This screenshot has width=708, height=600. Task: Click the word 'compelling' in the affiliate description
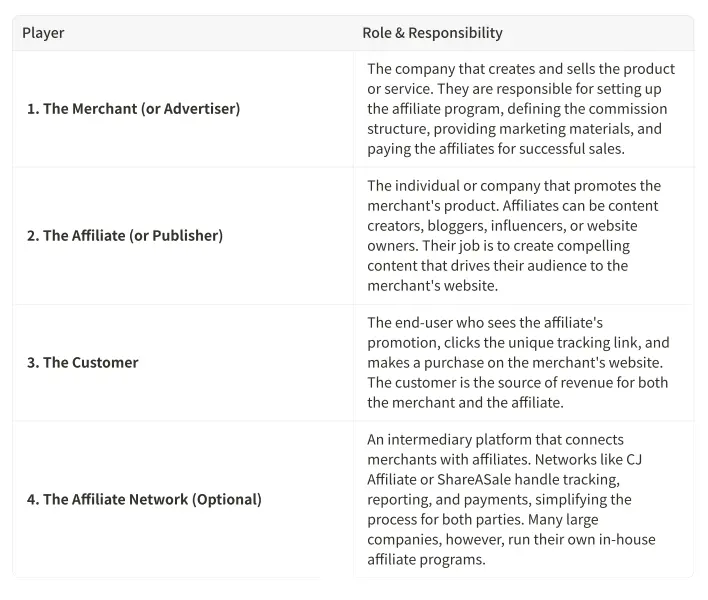(593, 245)
